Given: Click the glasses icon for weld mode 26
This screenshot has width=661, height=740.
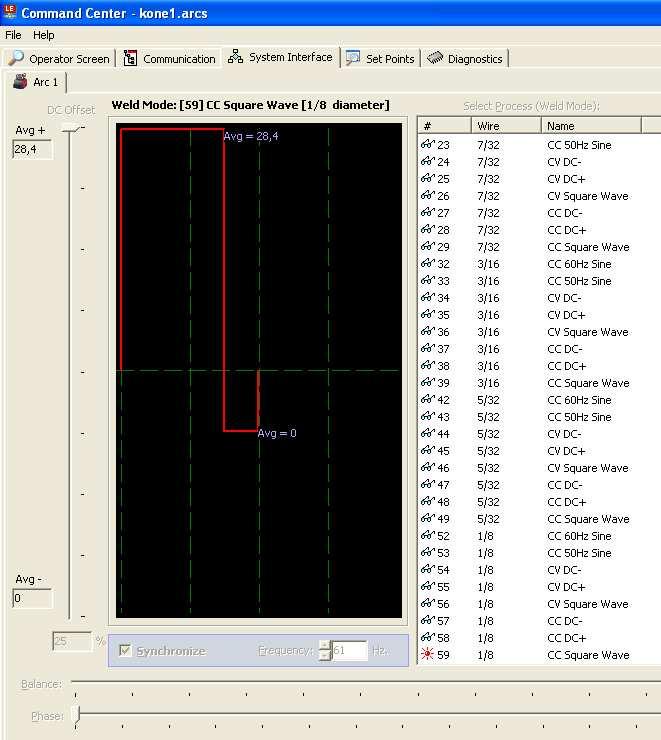Looking at the screenshot, I should (427, 195).
